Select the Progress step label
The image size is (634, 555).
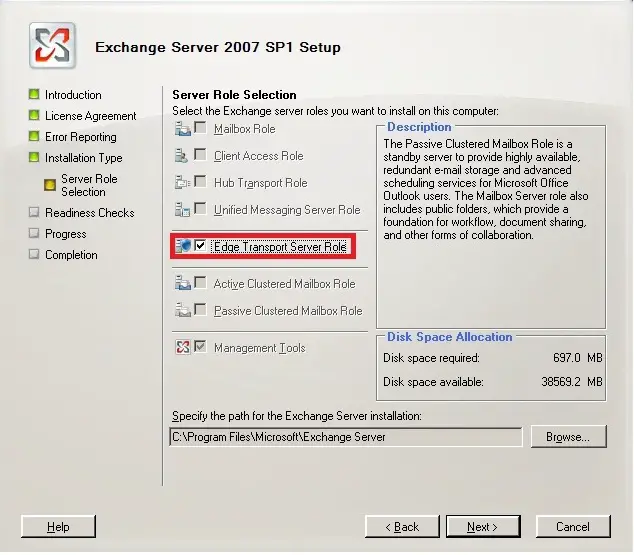[x=66, y=234]
